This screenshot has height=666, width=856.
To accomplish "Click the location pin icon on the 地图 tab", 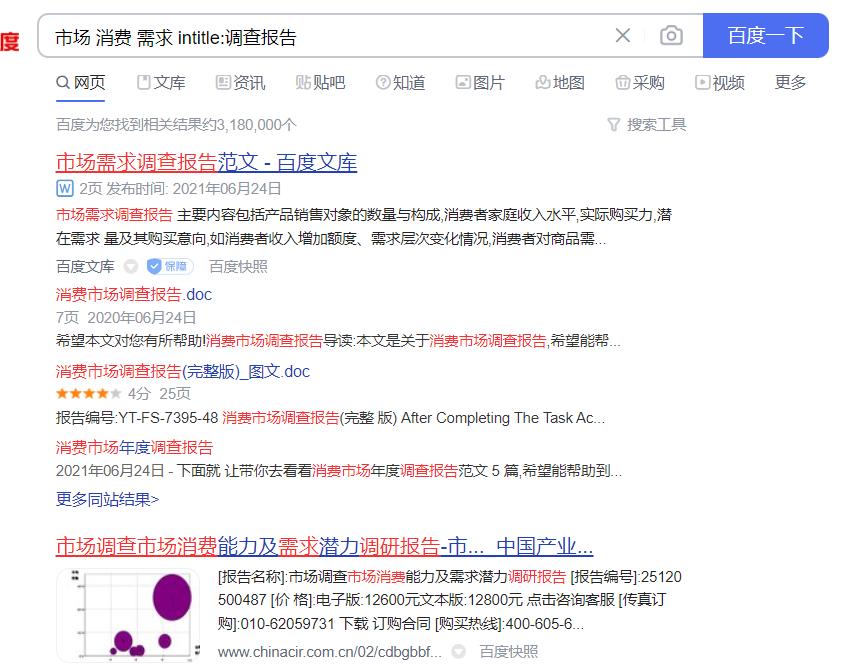I will (x=543, y=83).
